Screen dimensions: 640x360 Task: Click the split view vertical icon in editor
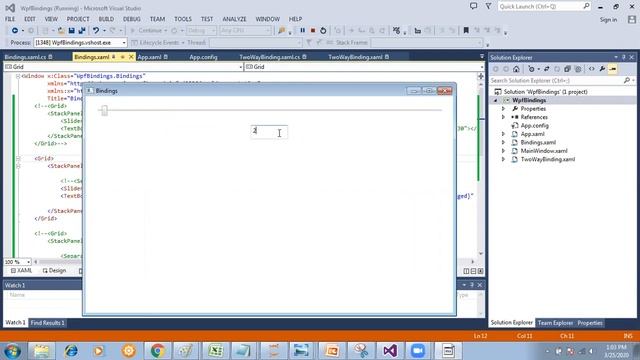[x=467, y=271]
